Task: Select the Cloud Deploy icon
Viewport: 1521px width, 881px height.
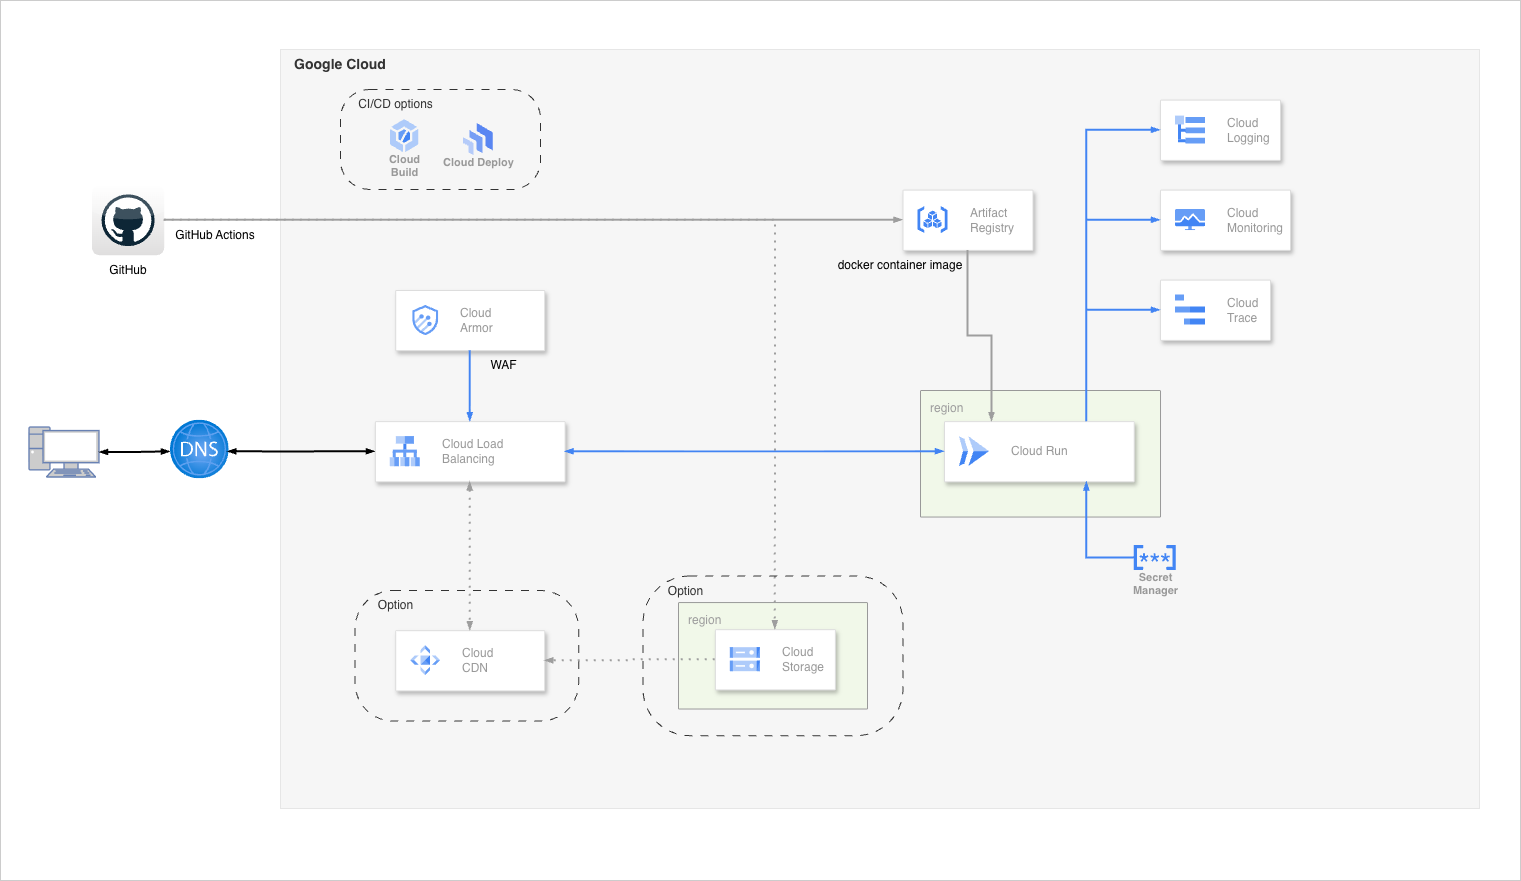Action: click(x=479, y=138)
